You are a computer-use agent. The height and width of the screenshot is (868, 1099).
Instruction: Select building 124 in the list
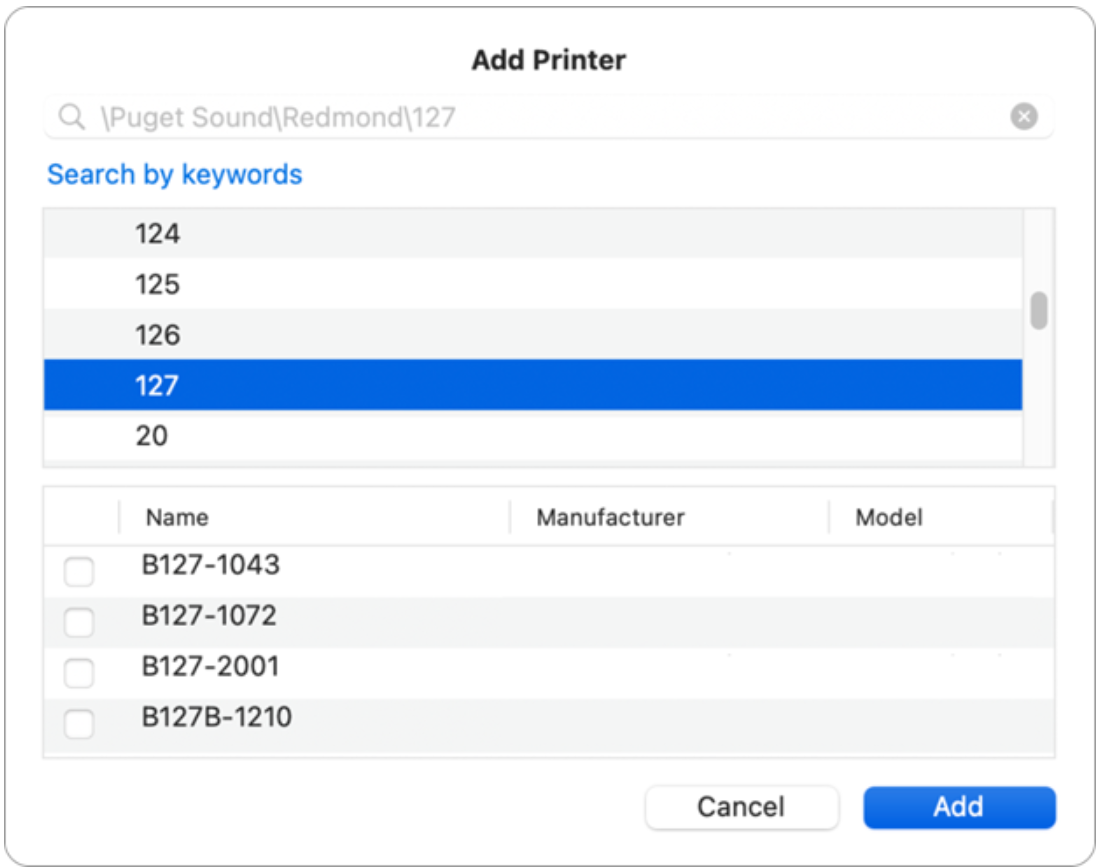[158, 234]
